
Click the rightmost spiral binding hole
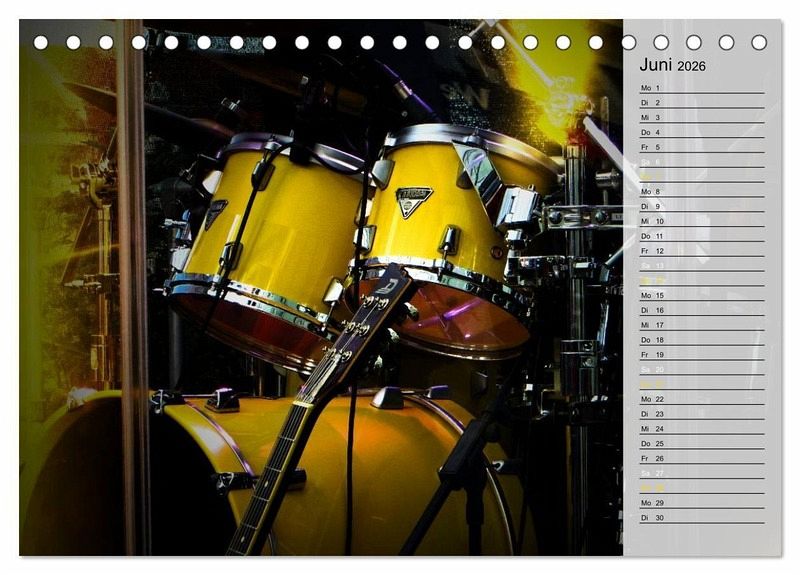pyautogui.click(x=759, y=42)
